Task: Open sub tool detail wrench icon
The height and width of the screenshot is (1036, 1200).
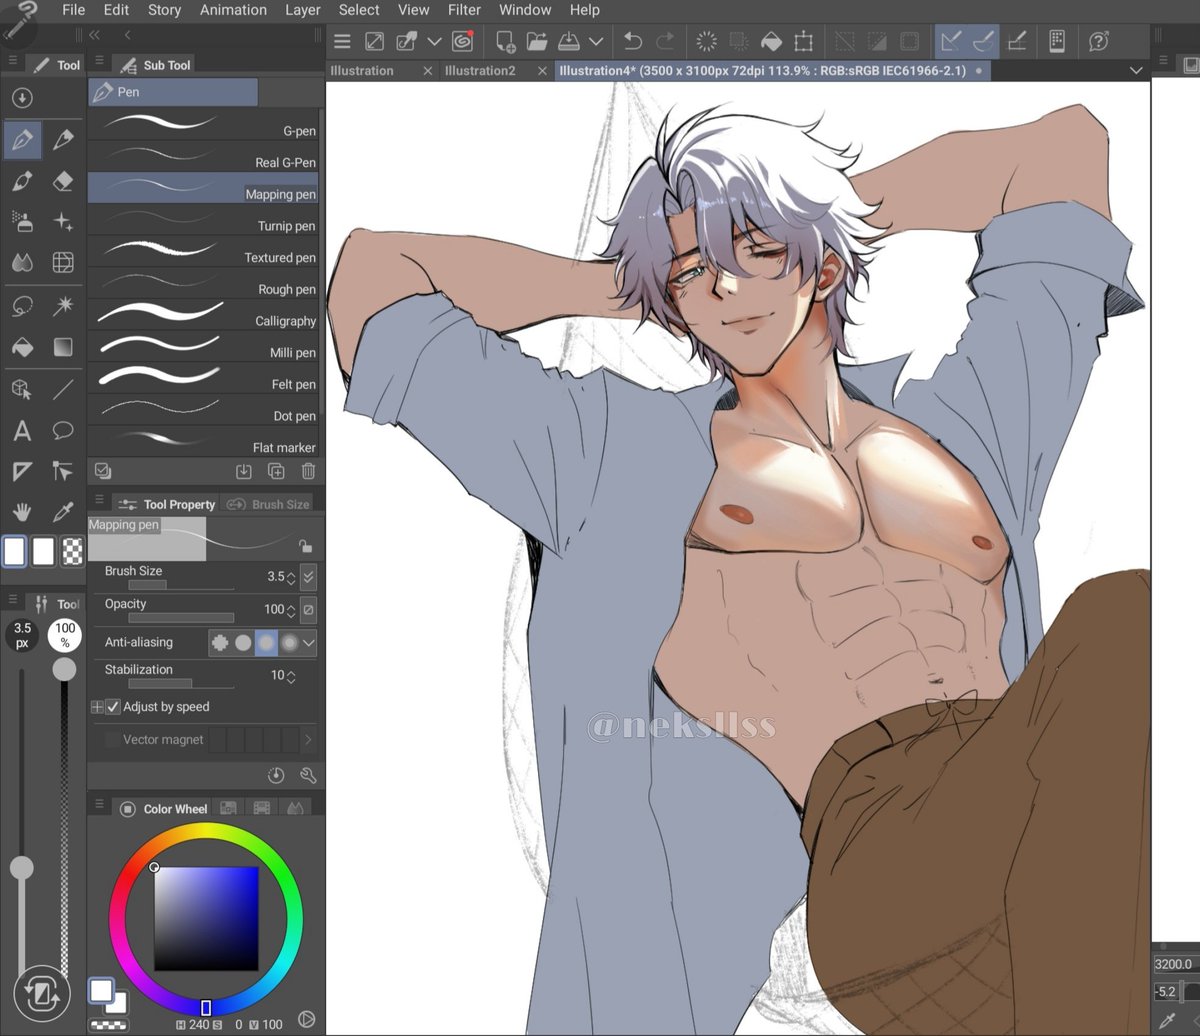Action: coord(308,775)
